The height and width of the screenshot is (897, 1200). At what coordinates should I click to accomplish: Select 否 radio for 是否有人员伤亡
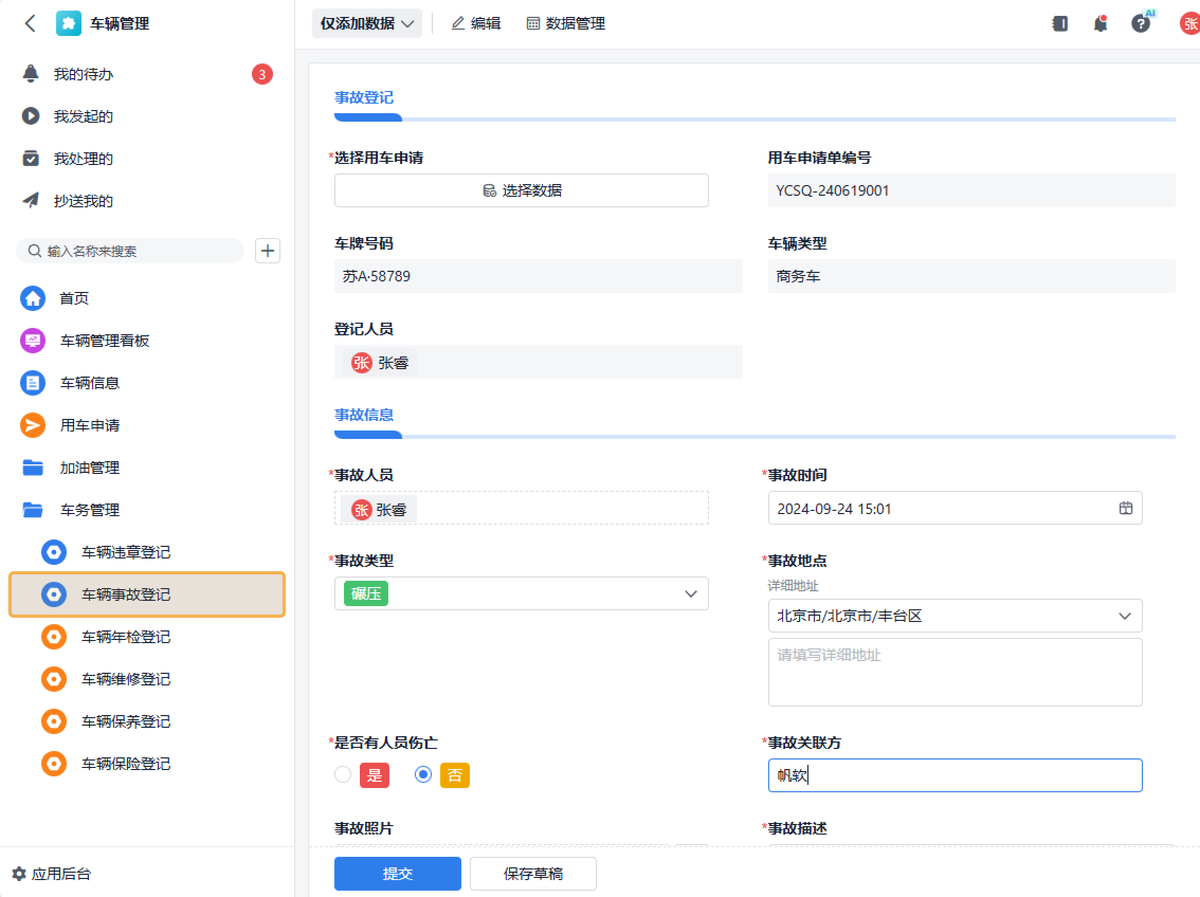pos(423,775)
